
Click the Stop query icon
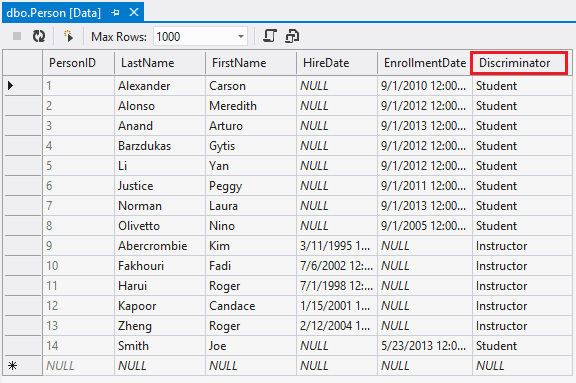17,36
